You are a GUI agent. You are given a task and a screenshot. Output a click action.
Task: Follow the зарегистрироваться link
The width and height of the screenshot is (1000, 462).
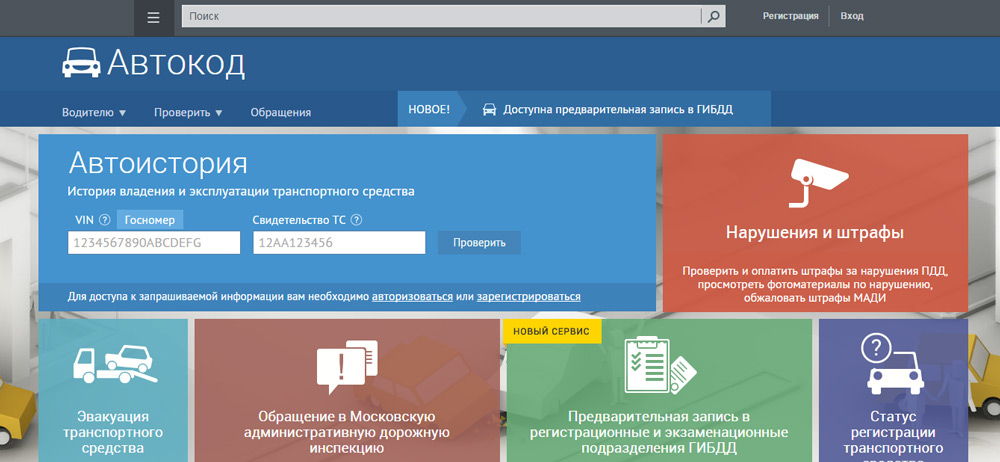(529, 297)
